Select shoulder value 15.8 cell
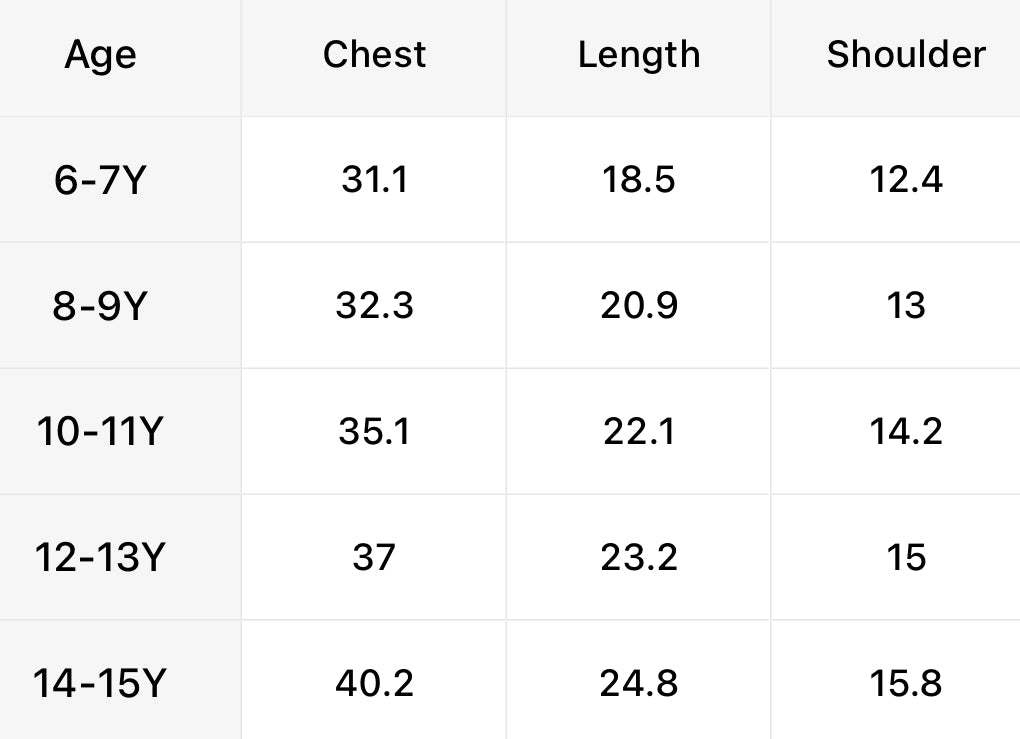This screenshot has height=739, width=1020. (x=906, y=684)
